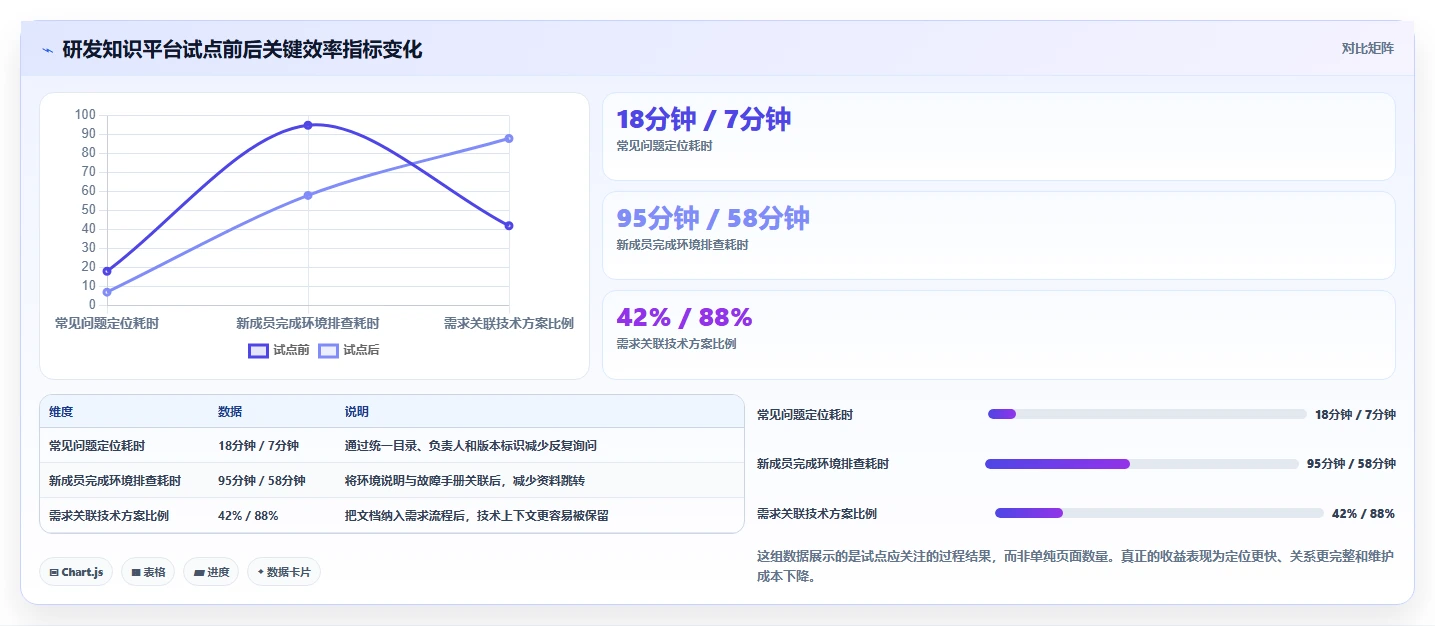The height and width of the screenshot is (626, 1435).
Task: Click the summary paragraph starting 这组数据展示
Action: tap(1076, 566)
